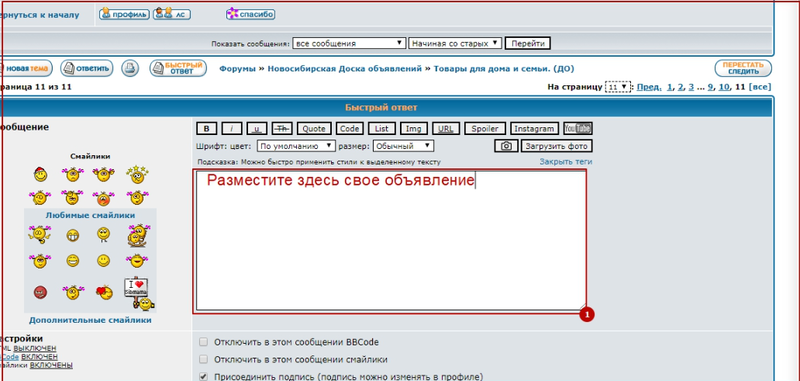Click the printer icon for print version

130,68
